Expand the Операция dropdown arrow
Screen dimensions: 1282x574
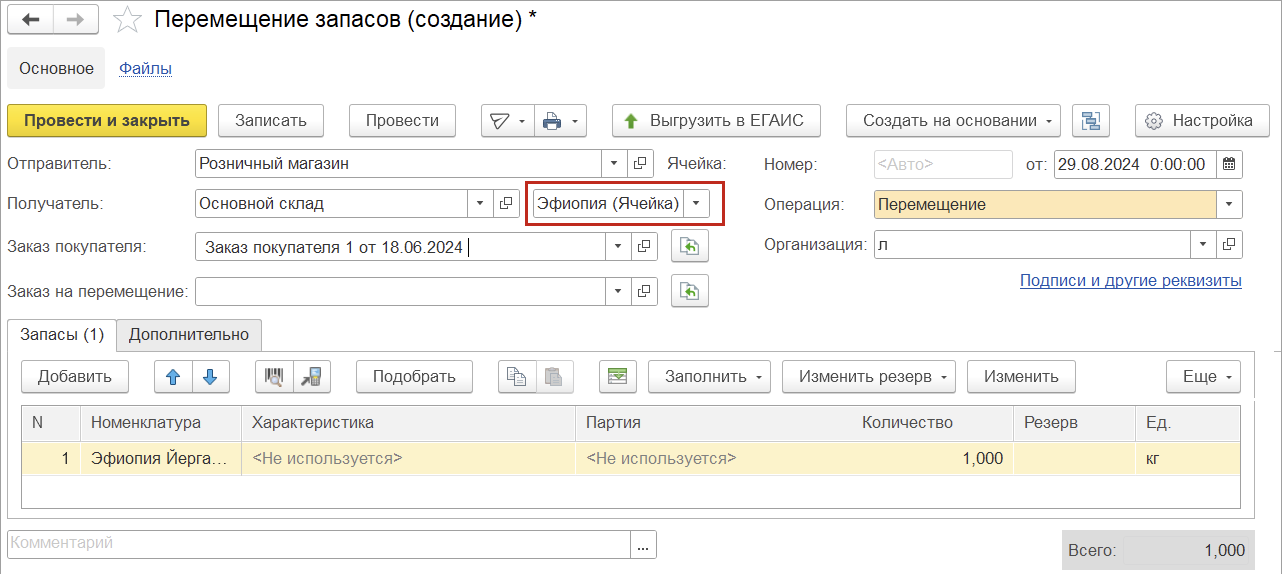point(1229,204)
